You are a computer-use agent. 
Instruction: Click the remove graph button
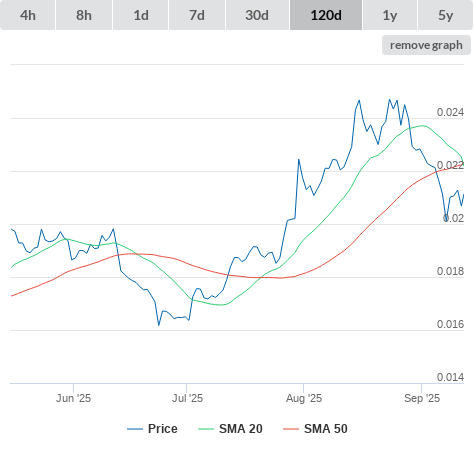(x=426, y=45)
